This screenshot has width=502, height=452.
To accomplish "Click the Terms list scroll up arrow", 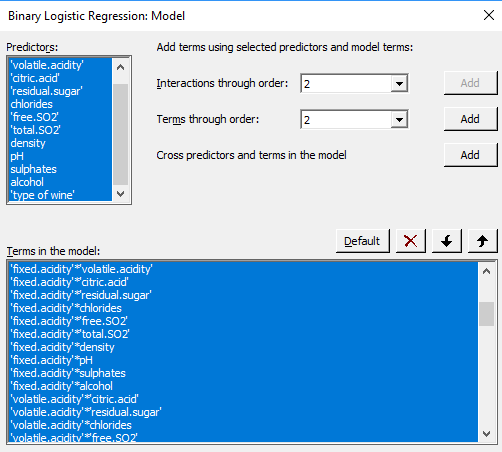I will [486, 271].
